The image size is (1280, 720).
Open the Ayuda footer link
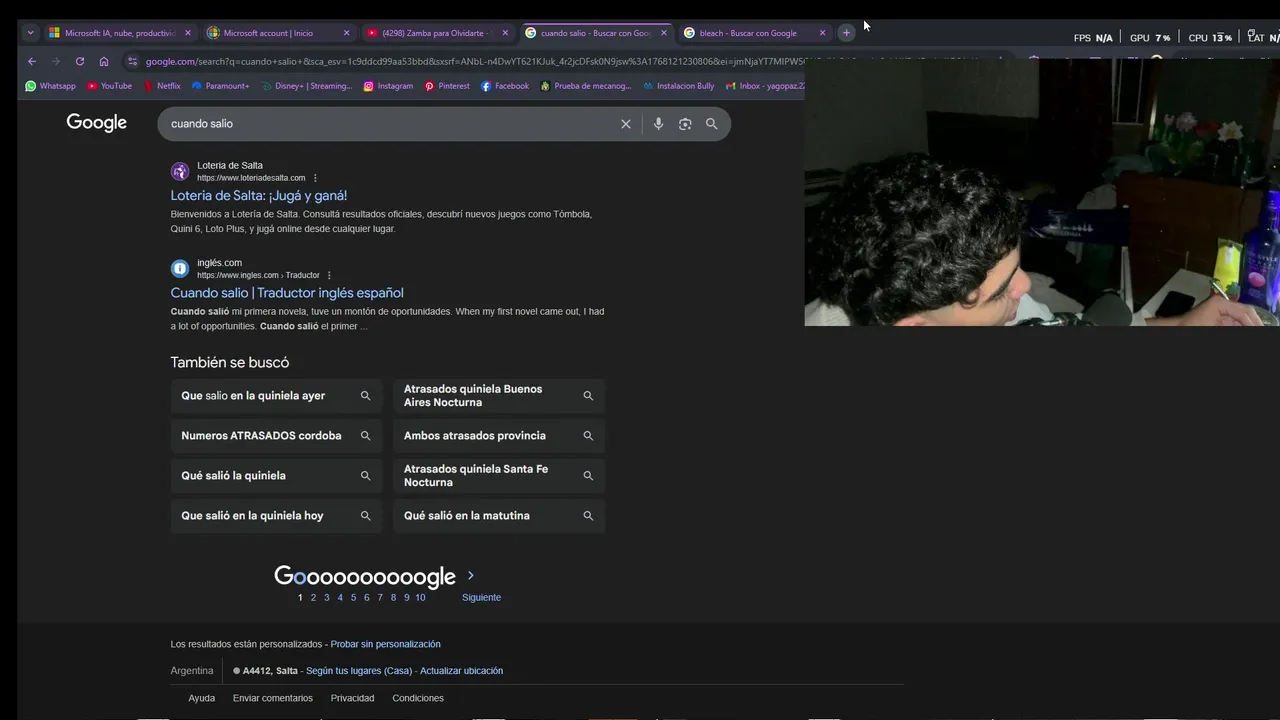click(x=202, y=698)
